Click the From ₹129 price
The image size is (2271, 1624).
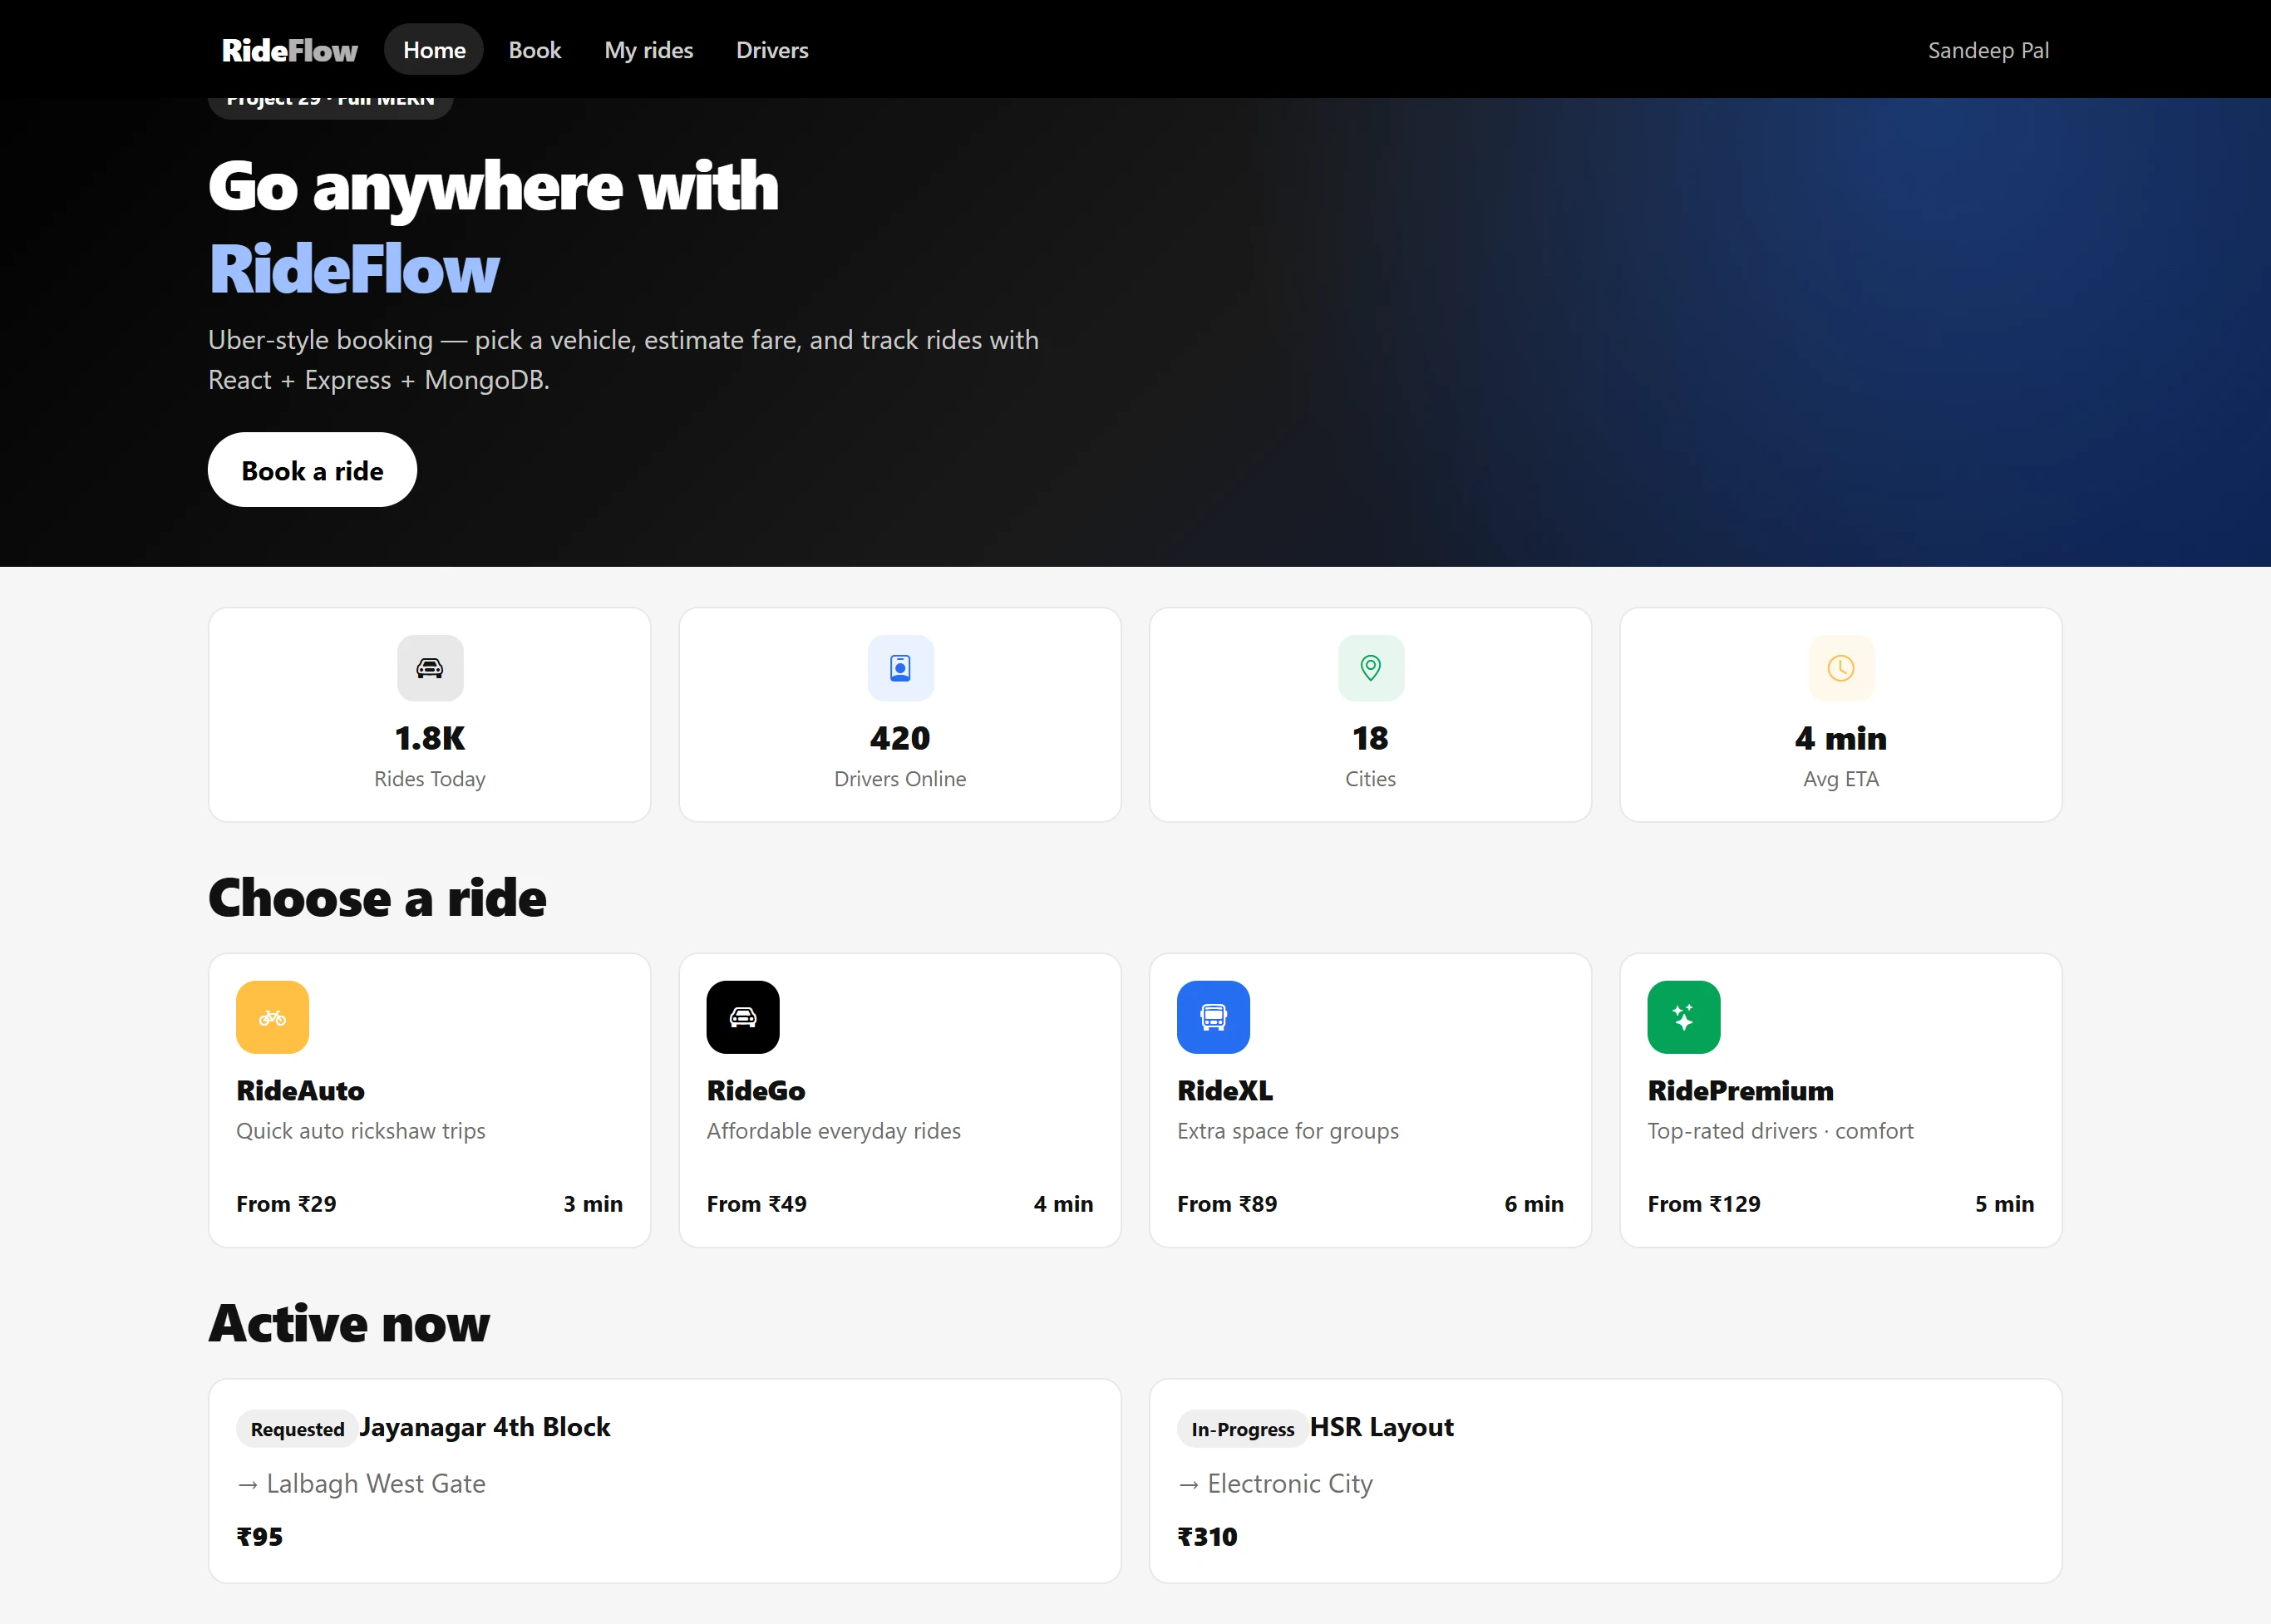(1704, 1204)
